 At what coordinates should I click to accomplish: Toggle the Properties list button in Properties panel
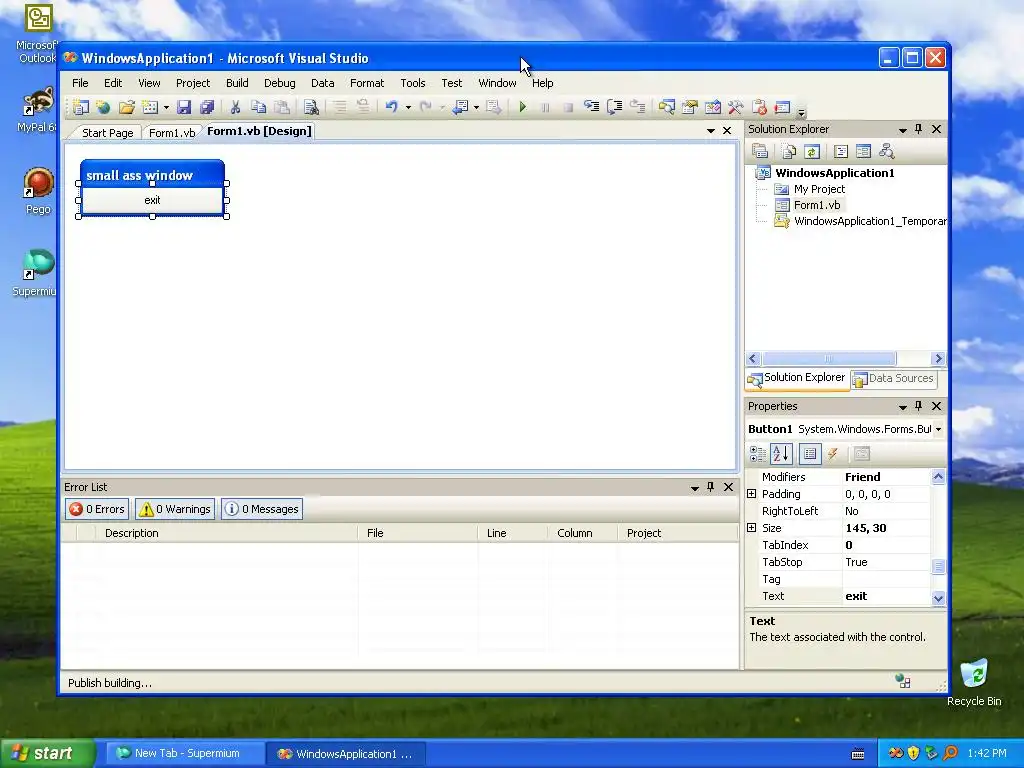point(810,454)
